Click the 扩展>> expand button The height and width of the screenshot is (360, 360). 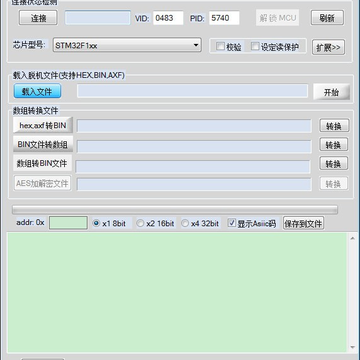coord(328,47)
